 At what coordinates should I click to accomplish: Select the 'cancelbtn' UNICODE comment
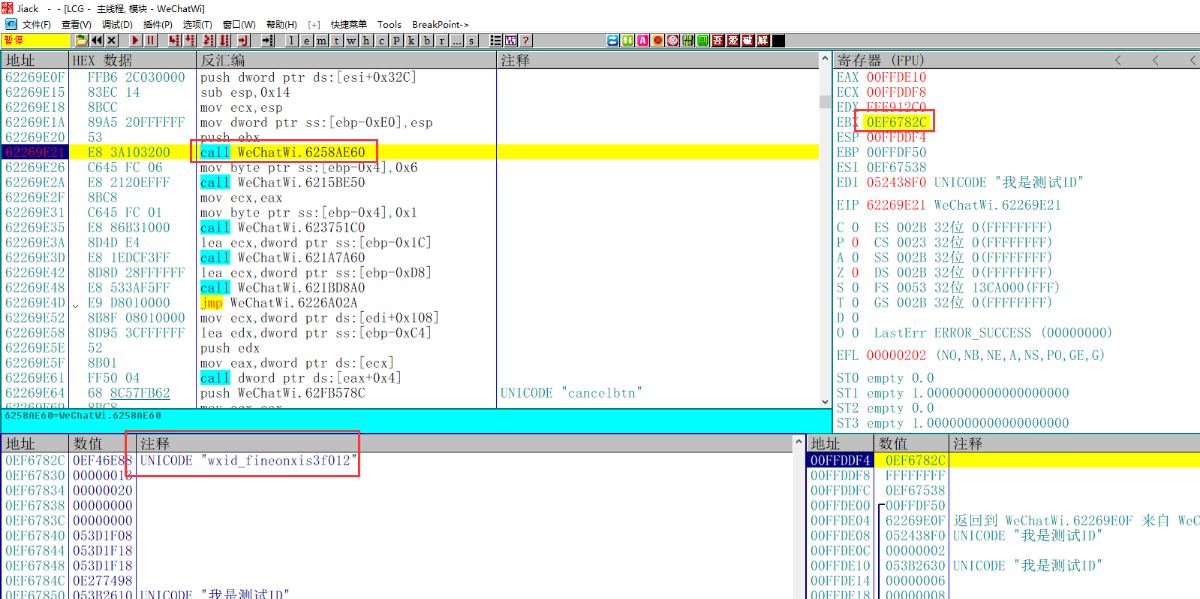point(571,393)
